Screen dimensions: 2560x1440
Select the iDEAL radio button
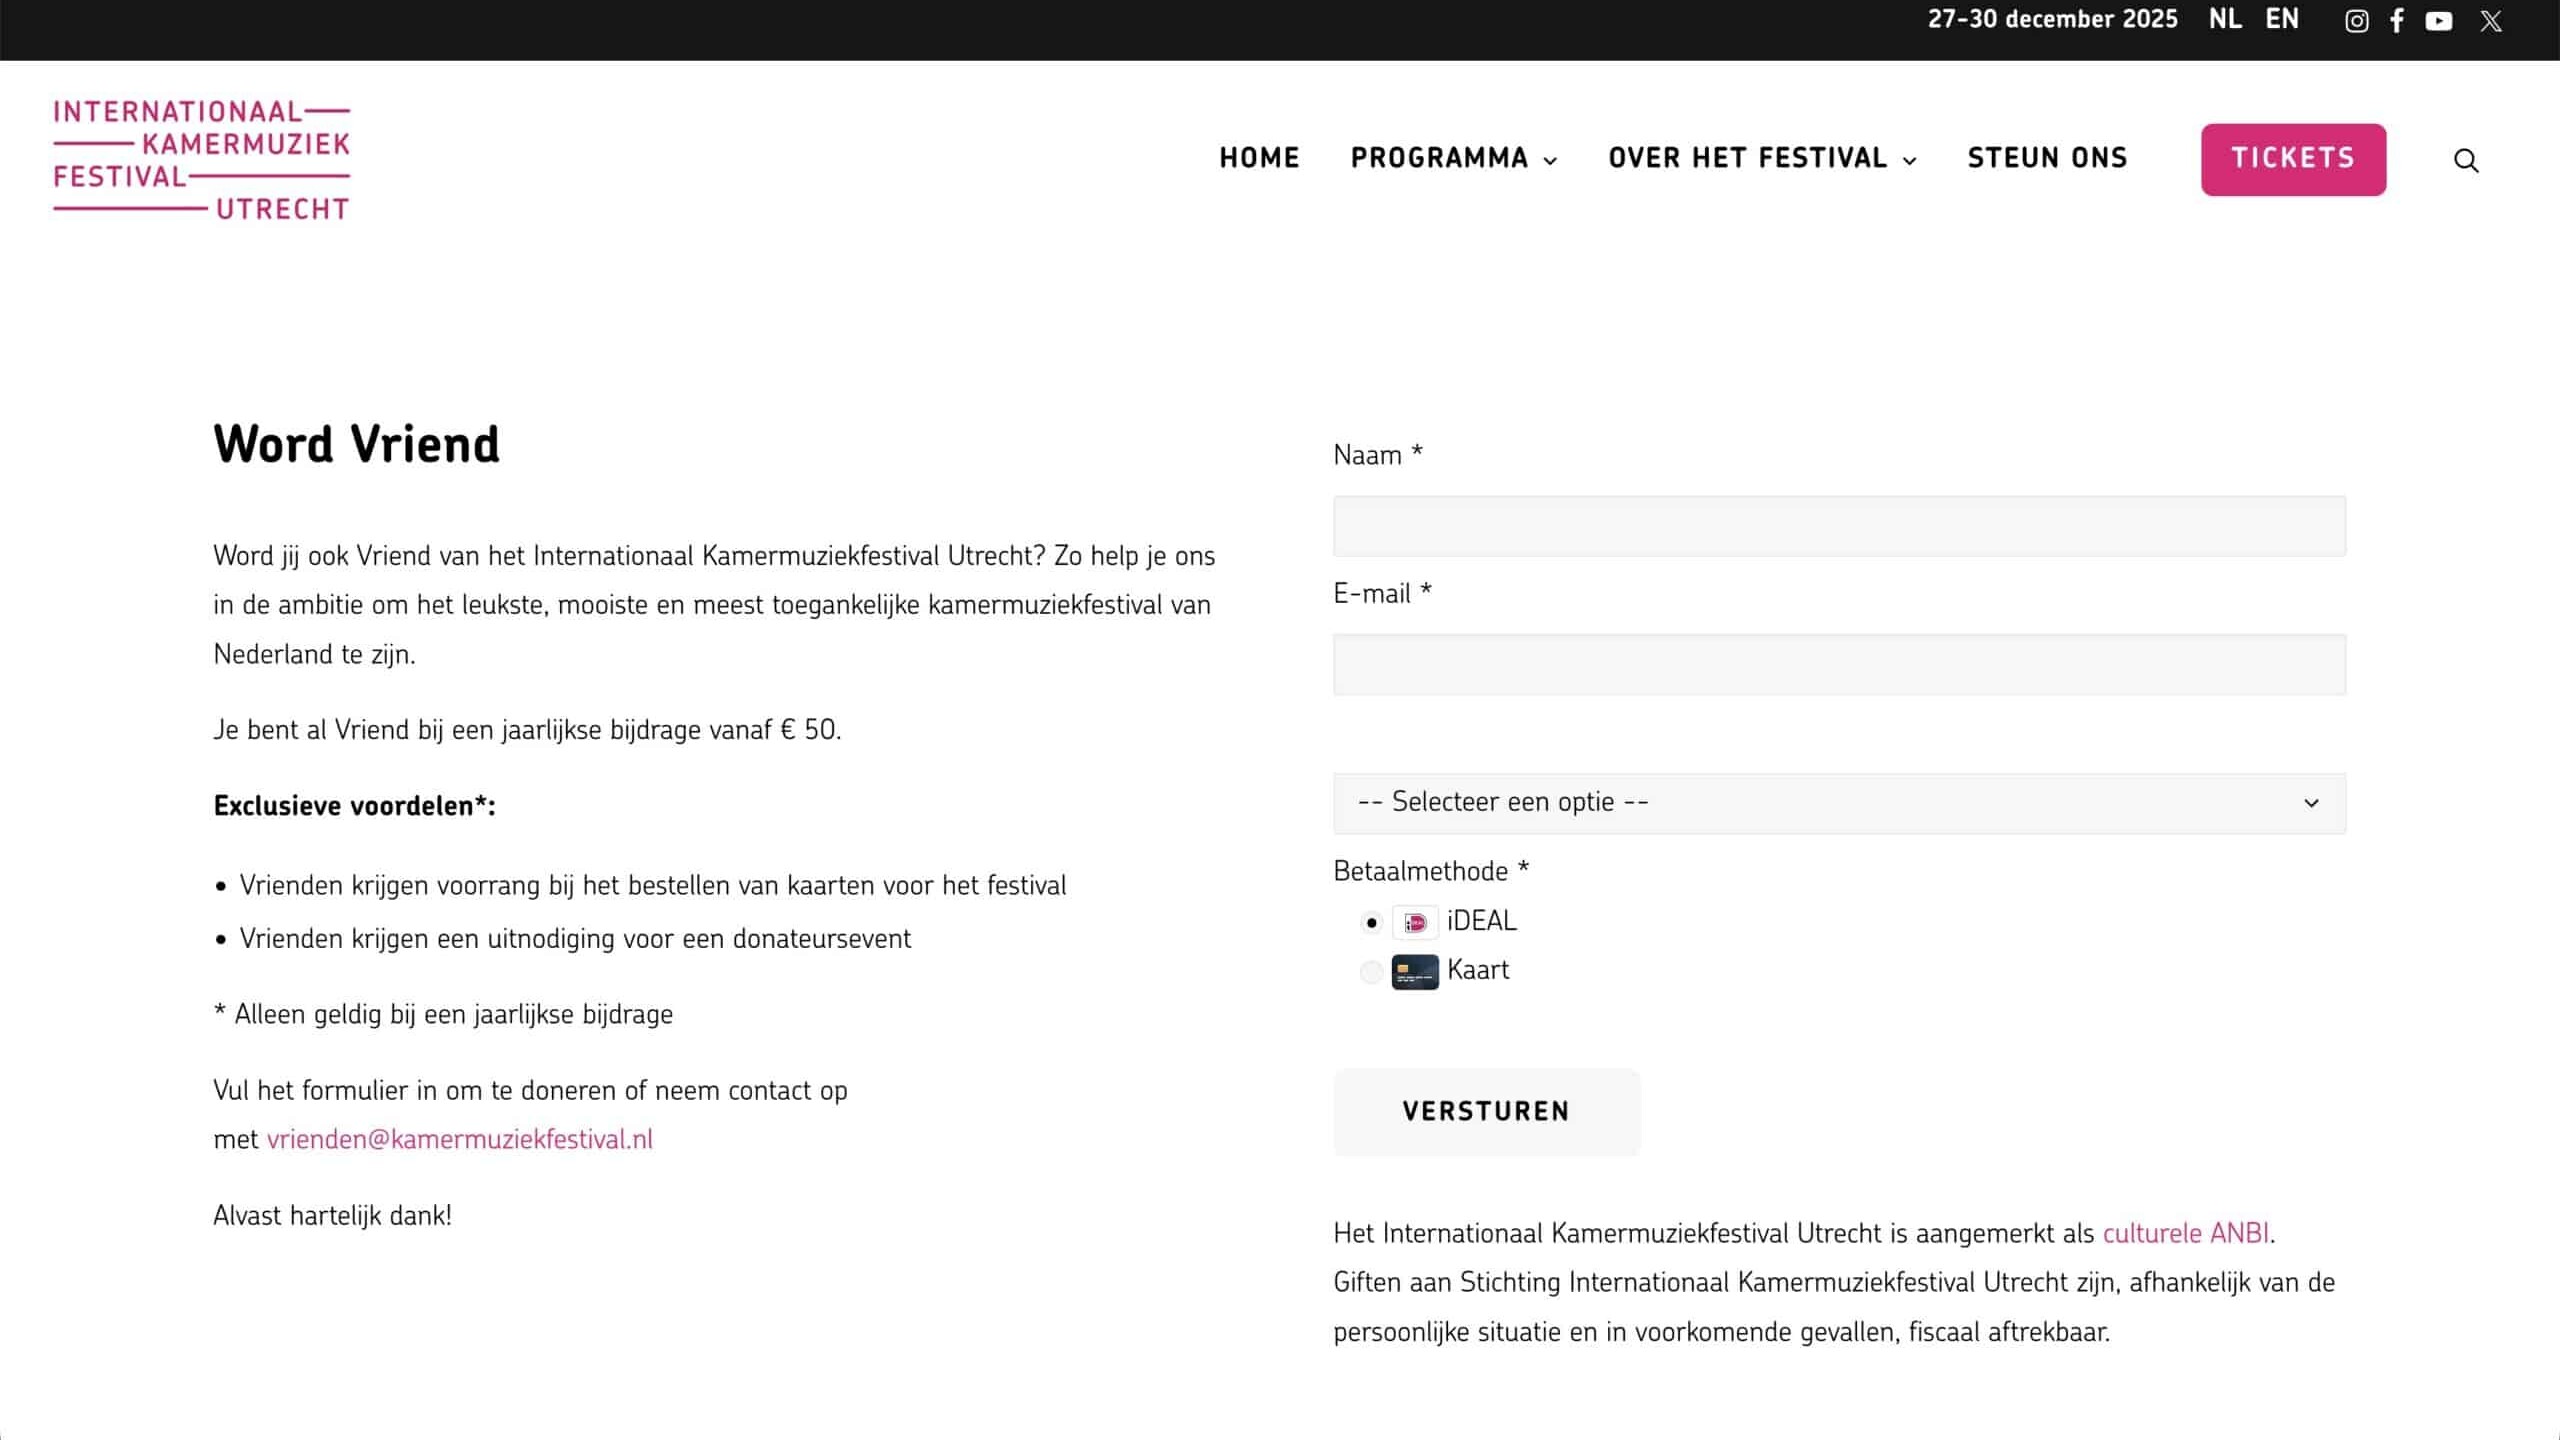coord(1371,923)
